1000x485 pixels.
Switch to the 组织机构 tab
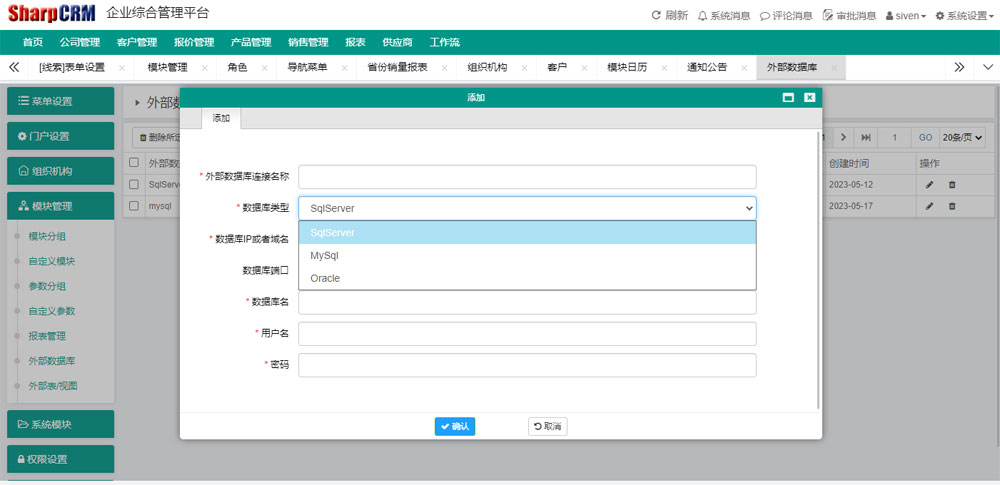coord(487,67)
